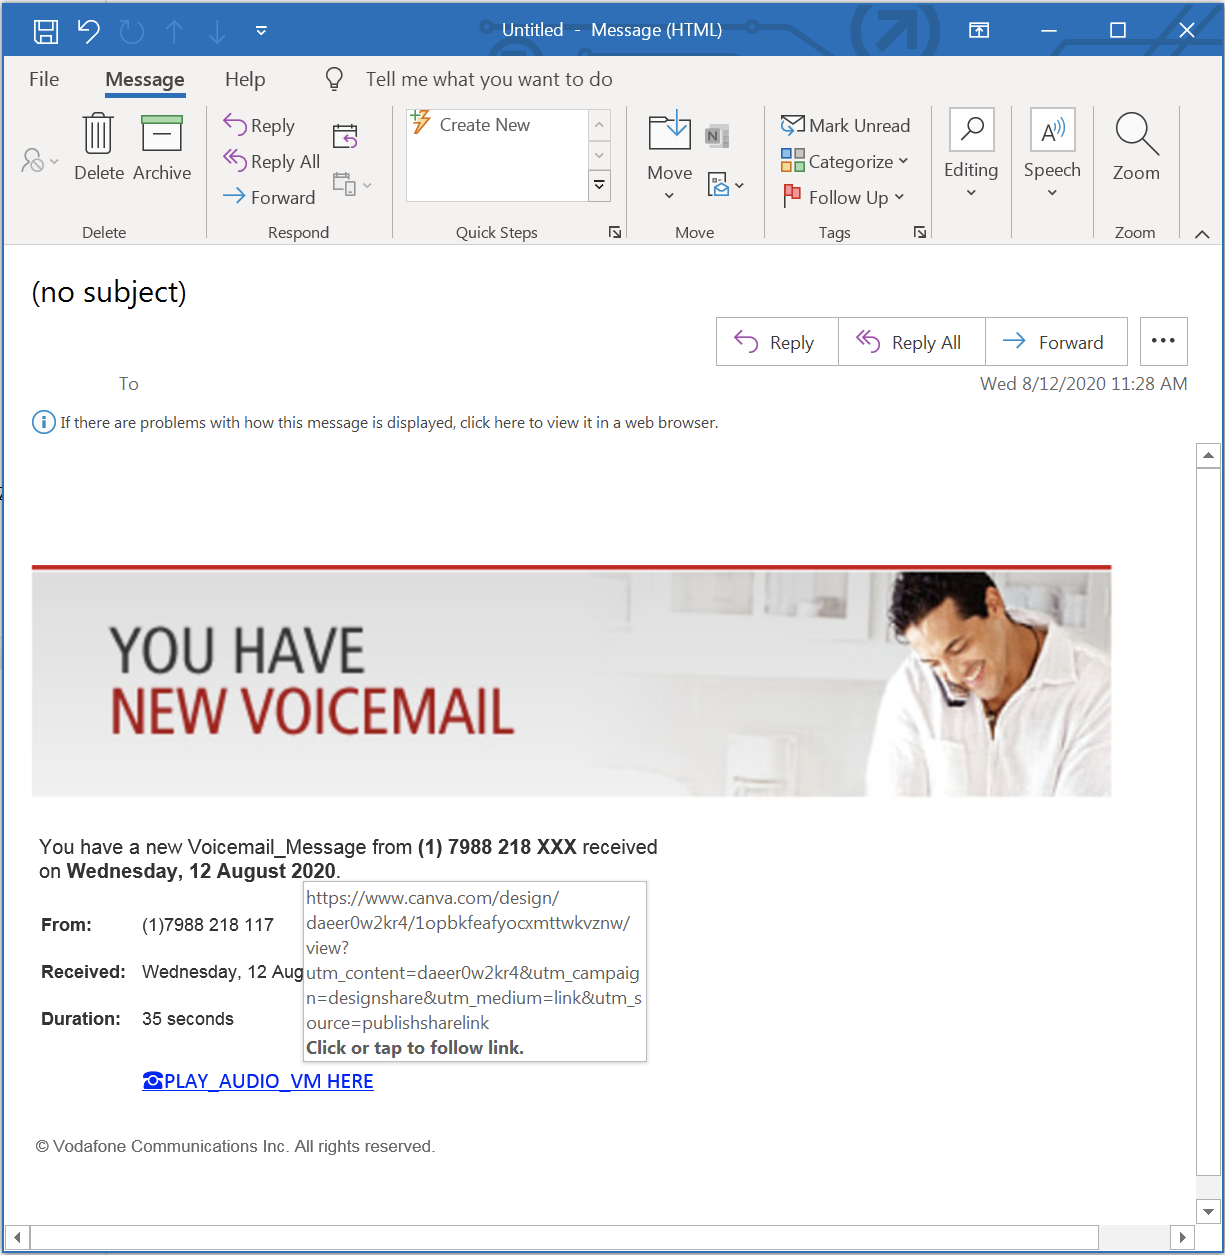
Task: Toggle the message as unread via Mark Unread
Action: pos(846,124)
